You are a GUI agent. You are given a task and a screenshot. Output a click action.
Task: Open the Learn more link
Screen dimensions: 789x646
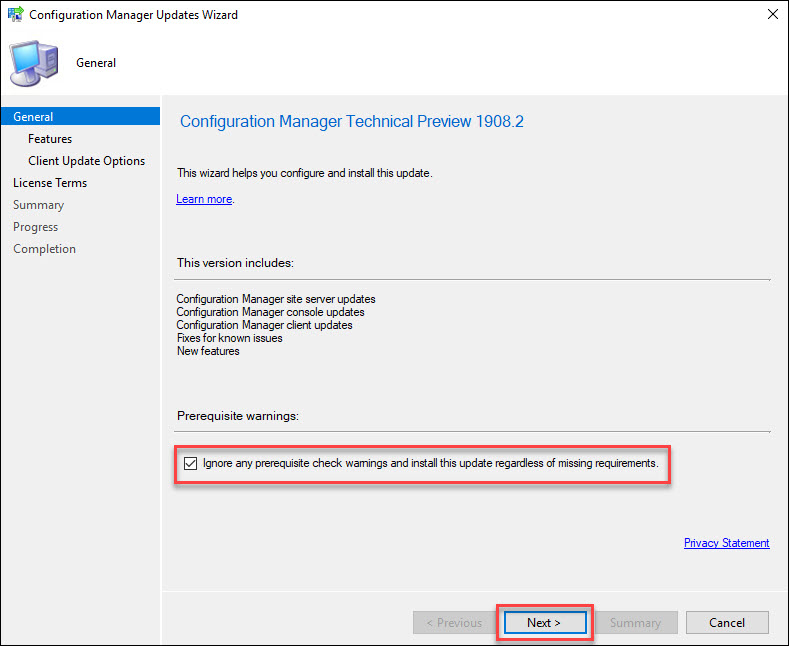coord(204,199)
